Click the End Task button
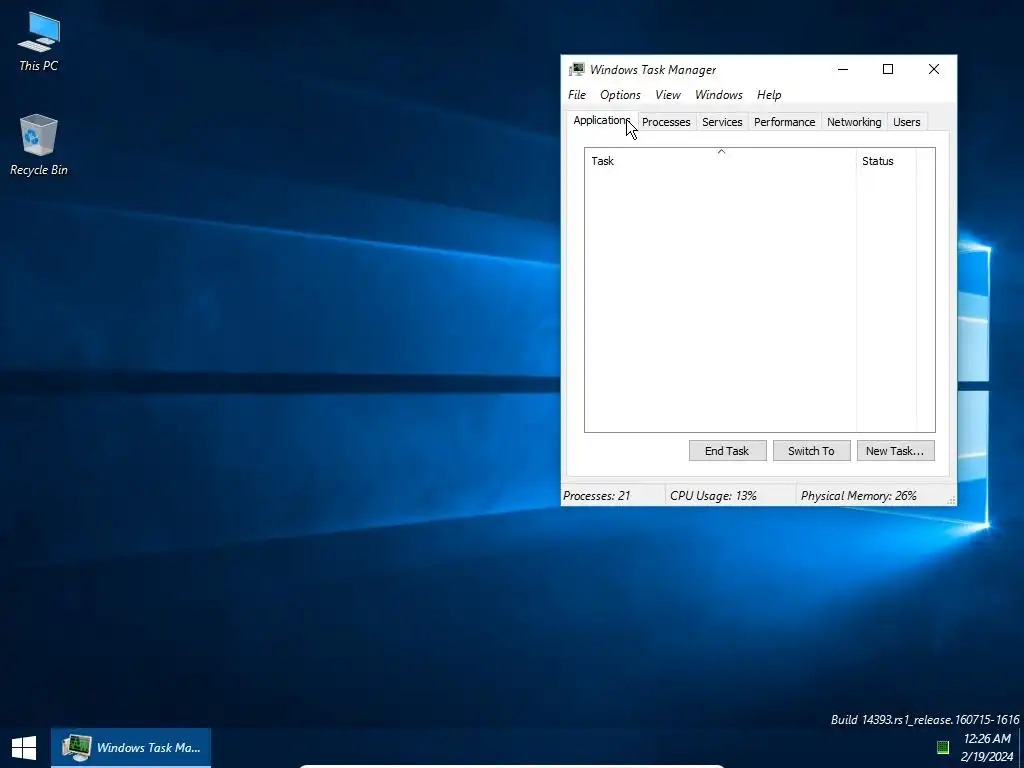Image resolution: width=1024 pixels, height=768 pixels. pyautogui.click(x=728, y=451)
